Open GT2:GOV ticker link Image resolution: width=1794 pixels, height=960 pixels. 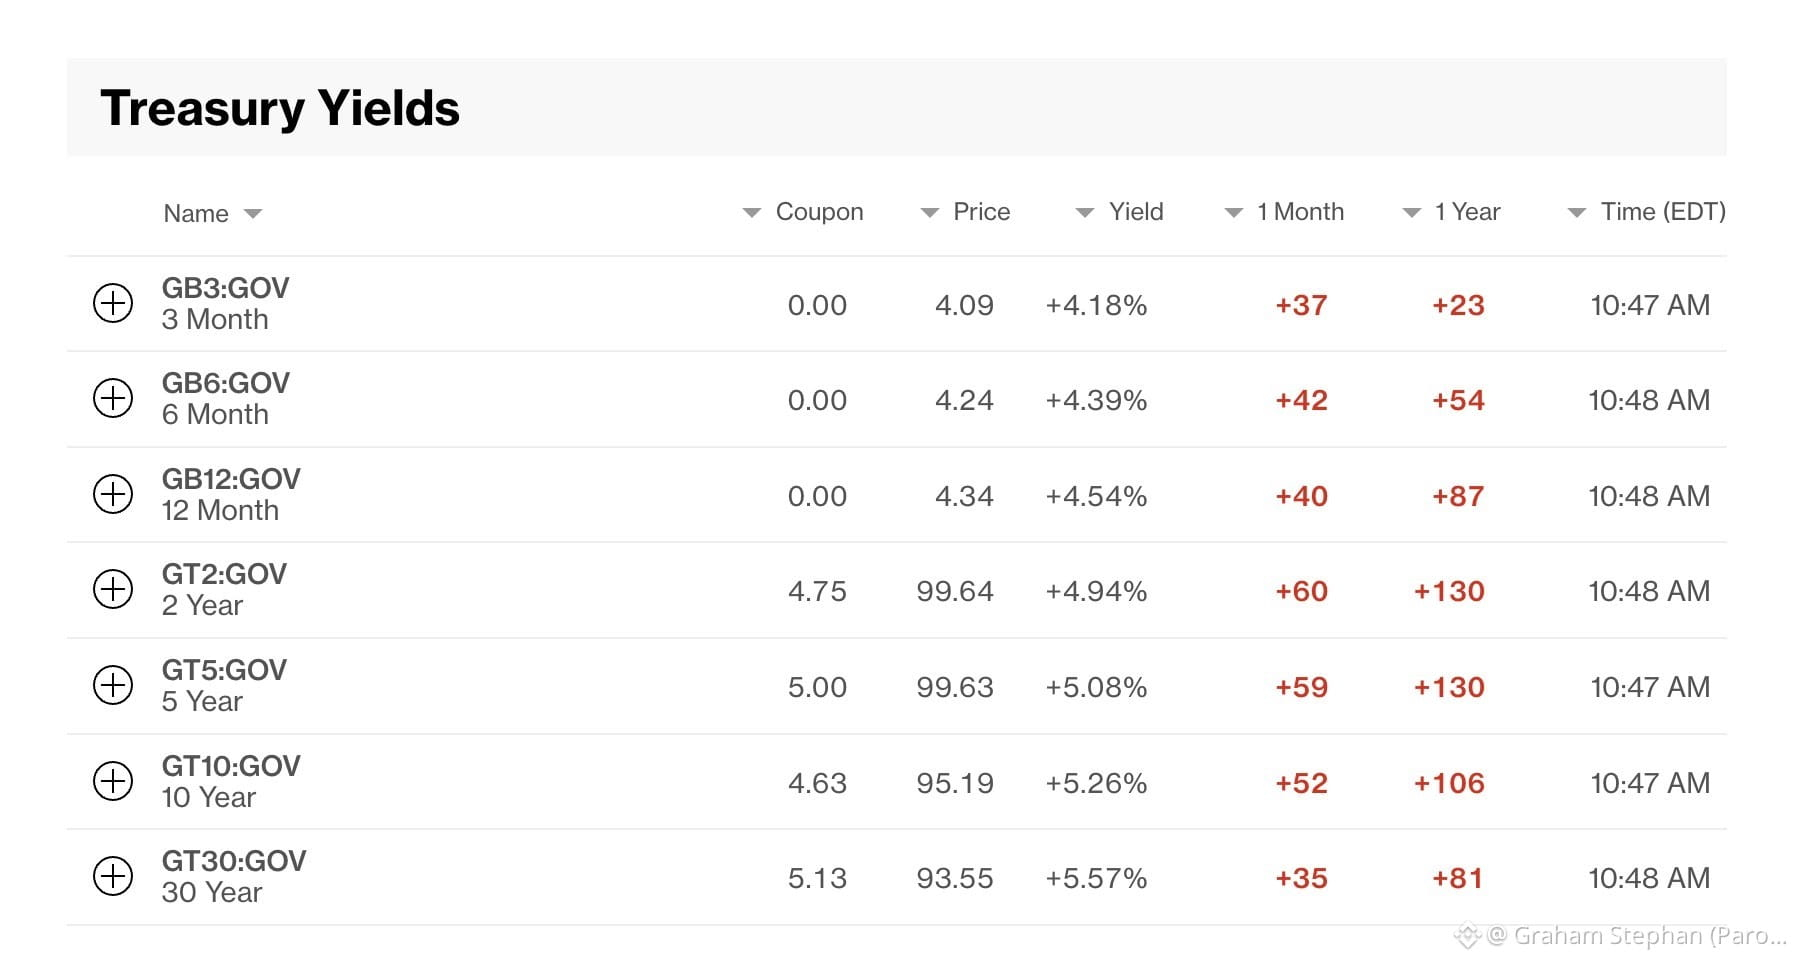click(224, 574)
